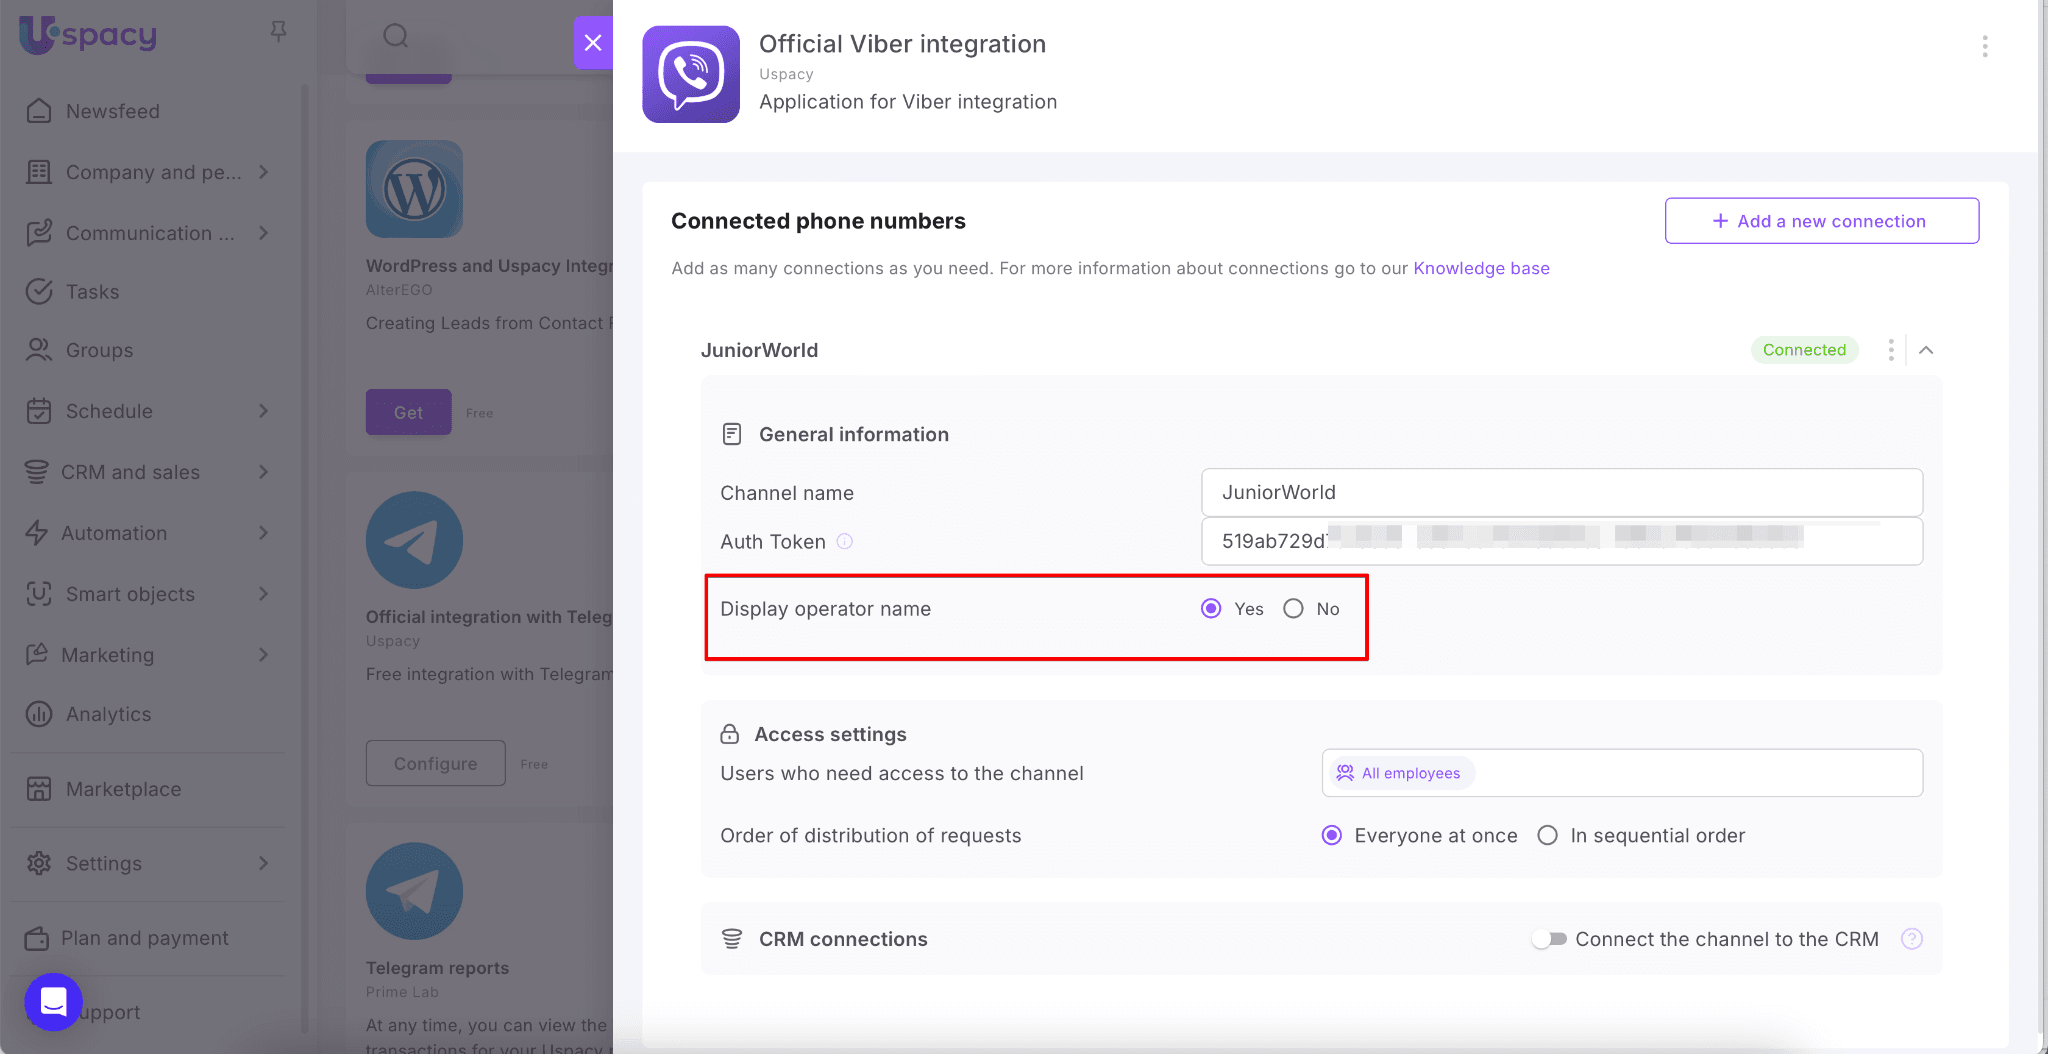
Task: Close the Viber integration panel
Action: click(593, 42)
